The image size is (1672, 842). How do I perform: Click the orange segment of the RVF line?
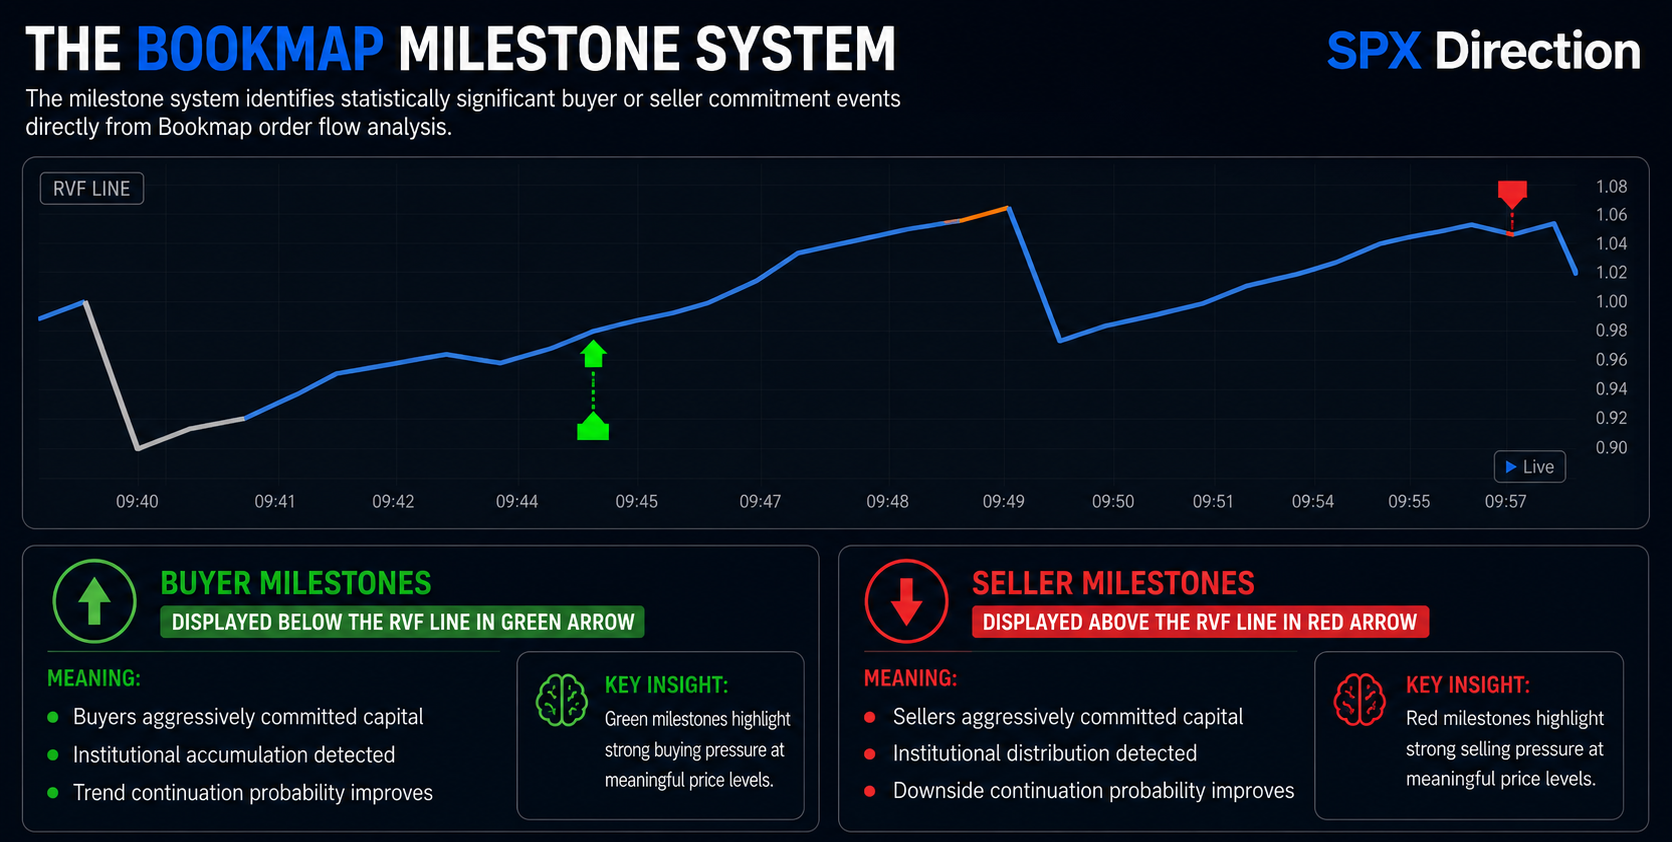984,214
